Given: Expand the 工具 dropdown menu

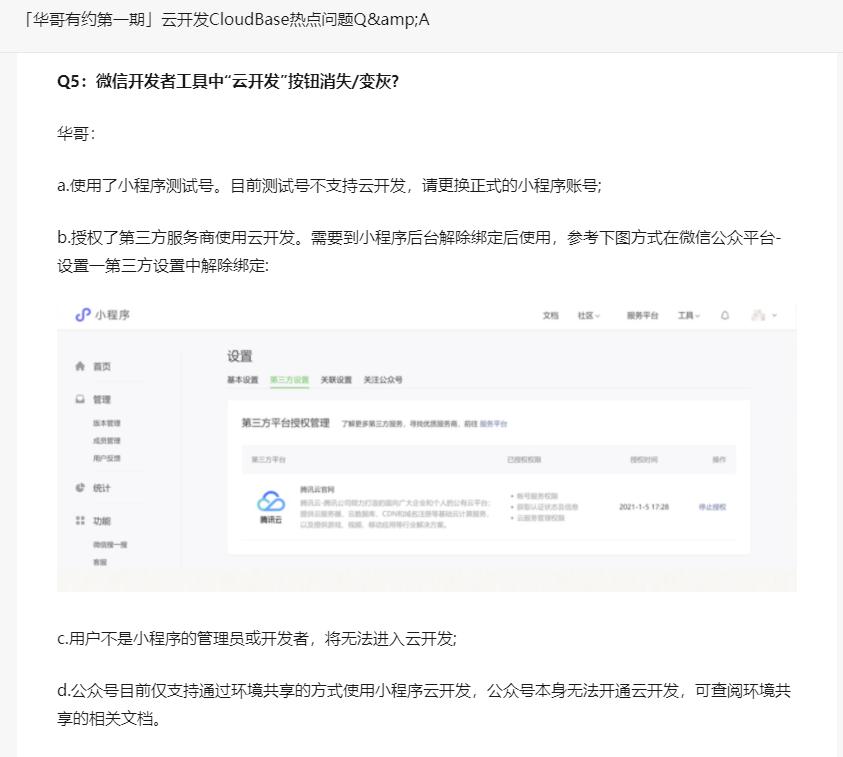Looking at the screenshot, I should point(689,316).
